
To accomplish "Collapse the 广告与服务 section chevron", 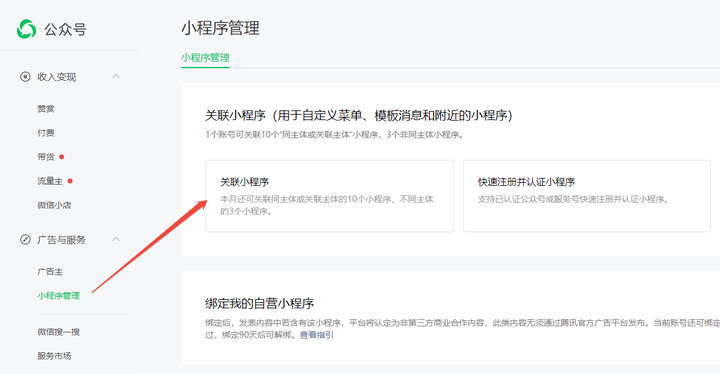I will pos(116,239).
